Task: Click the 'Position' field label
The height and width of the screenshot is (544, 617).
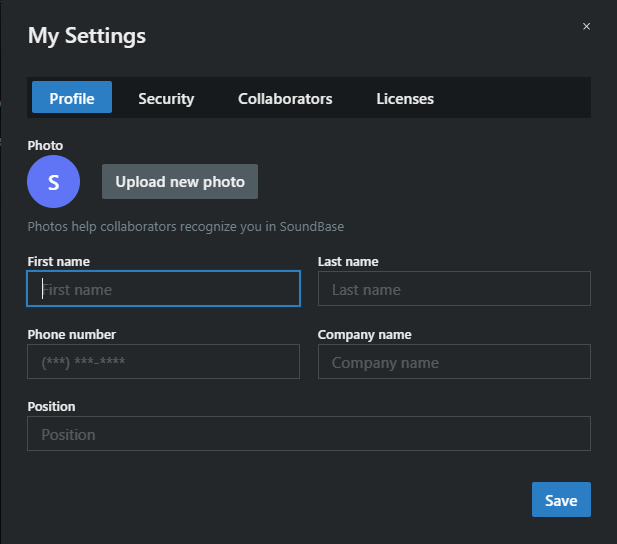Action: [x=51, y=407]
